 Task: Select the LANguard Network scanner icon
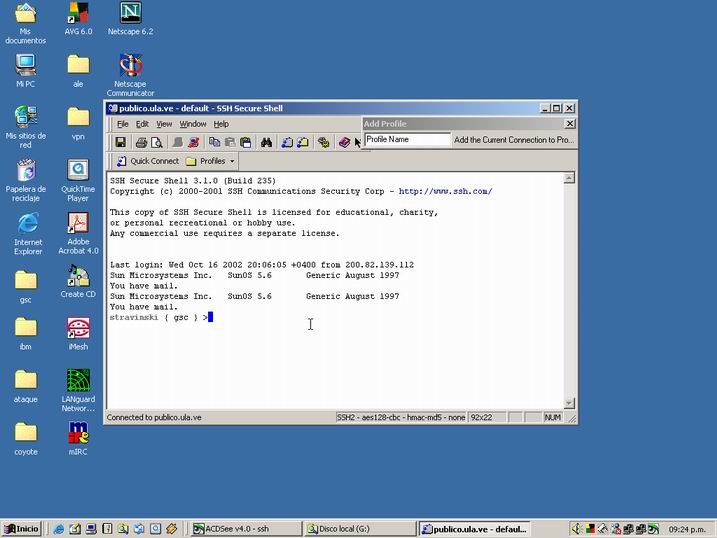click(78, 390)
